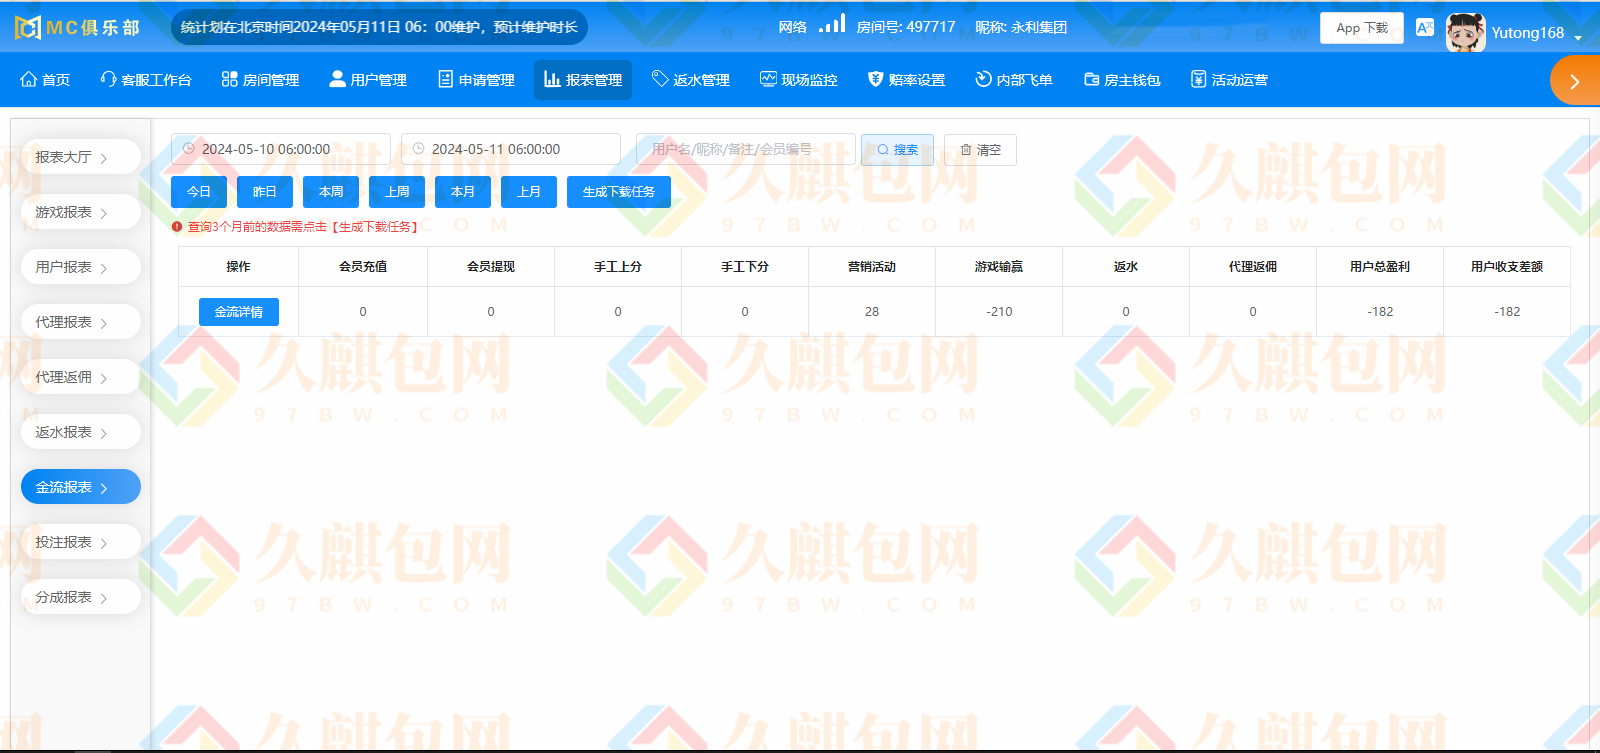
Task: Open 报表大厅 in sidebar
Action: click(x=80, y=157)
